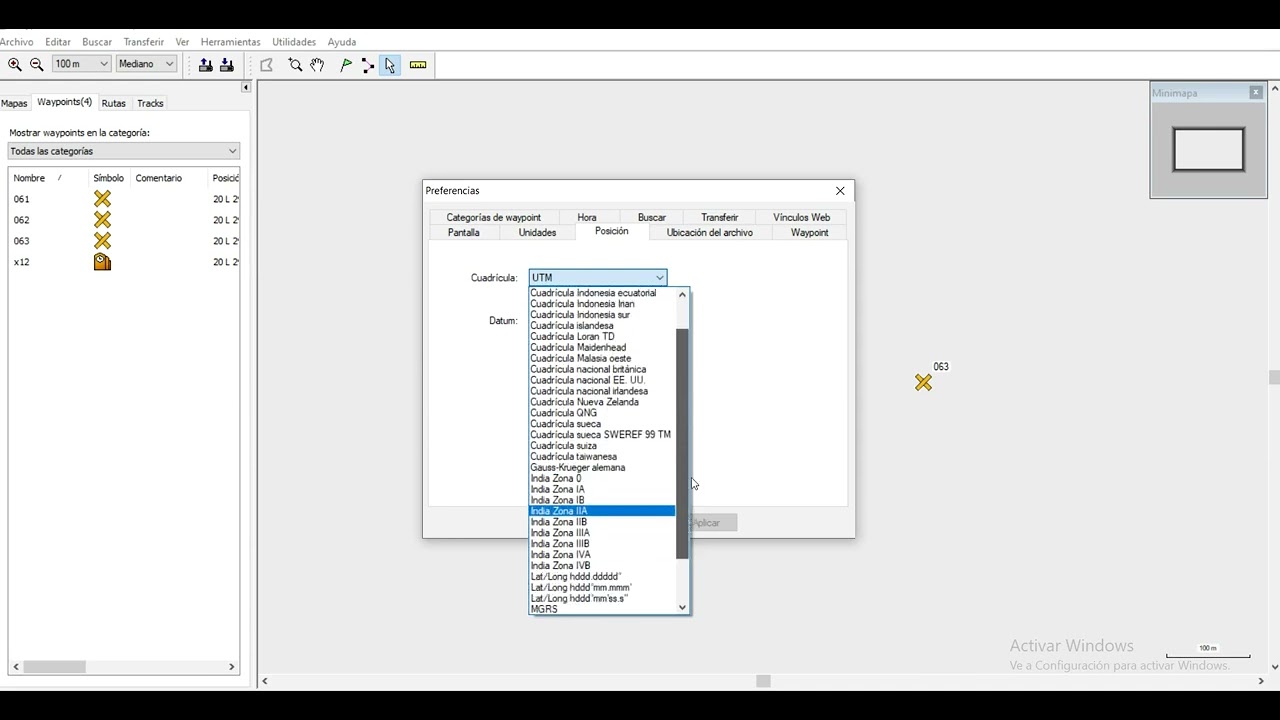The width and height of the screenshot is (1280, 720).
Task: Switch to the Mapas tab
Action: pos(14,103)
